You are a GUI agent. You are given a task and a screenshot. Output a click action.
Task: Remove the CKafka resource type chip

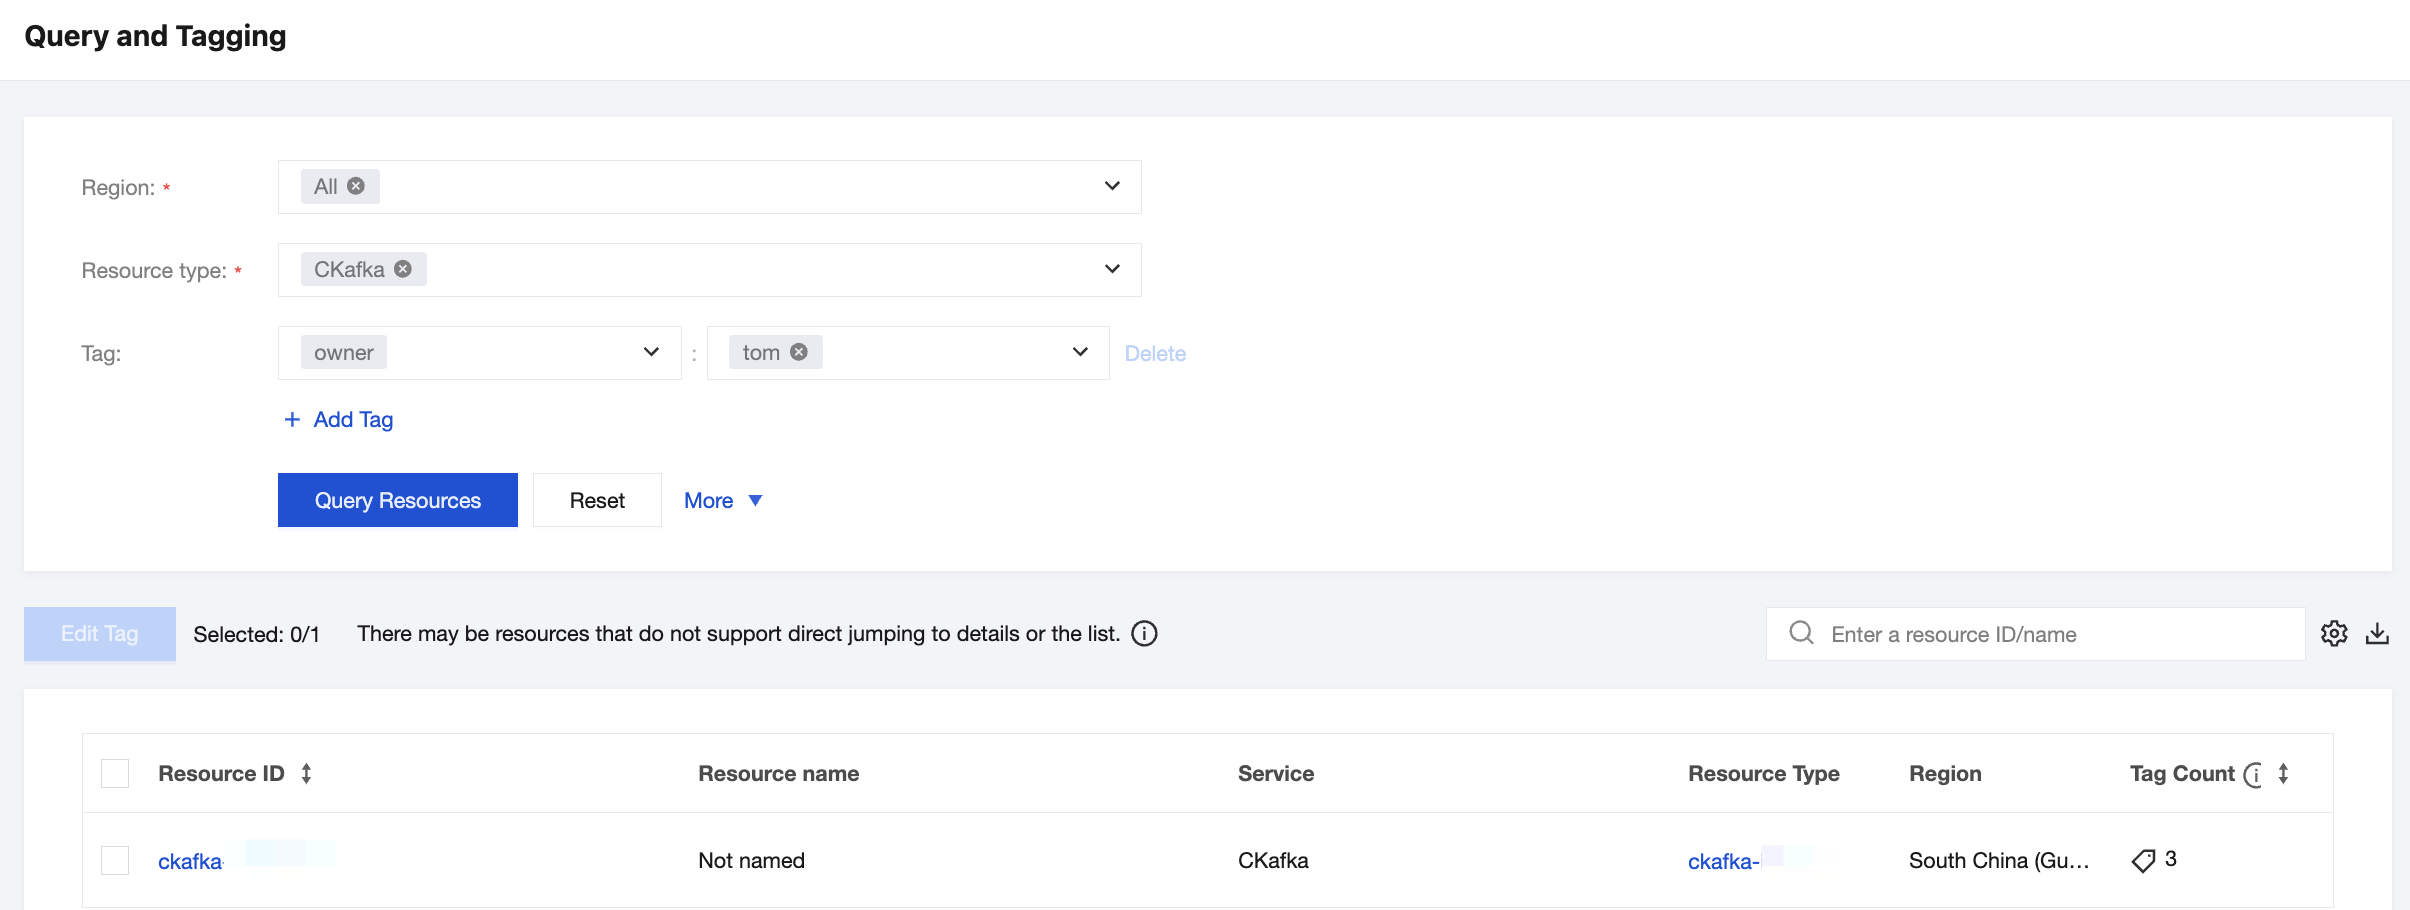403,269
